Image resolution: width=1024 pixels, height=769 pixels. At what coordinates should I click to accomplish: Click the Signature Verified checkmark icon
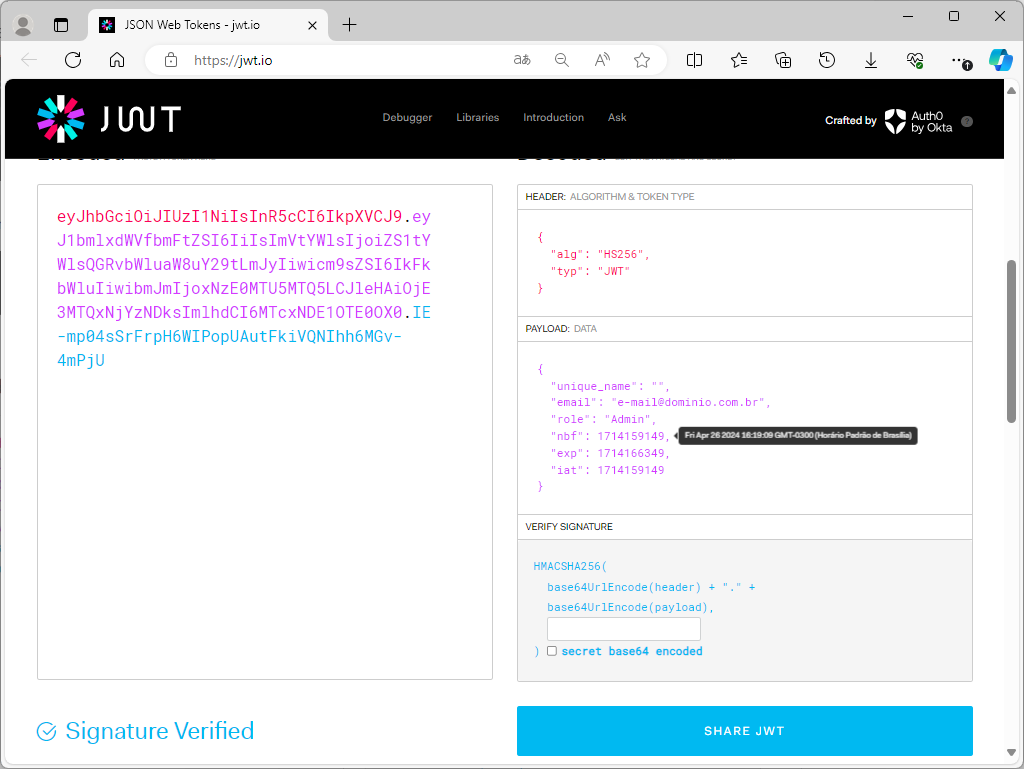[46, 732]
